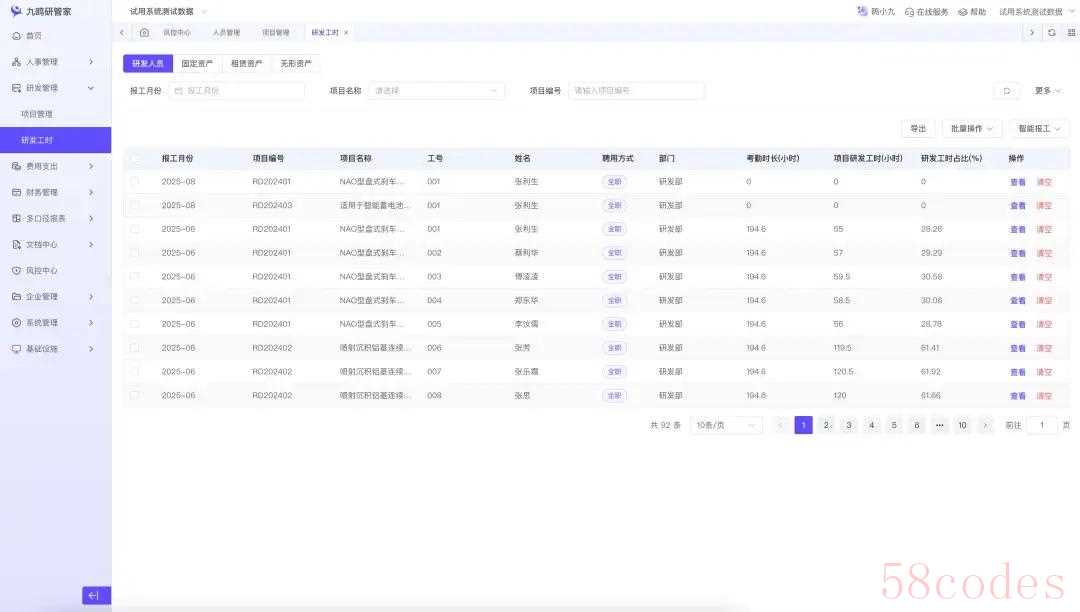Open 在线服务 headset icon
The height and width of the screenshot is (612, 1080).
click(909, 12)
